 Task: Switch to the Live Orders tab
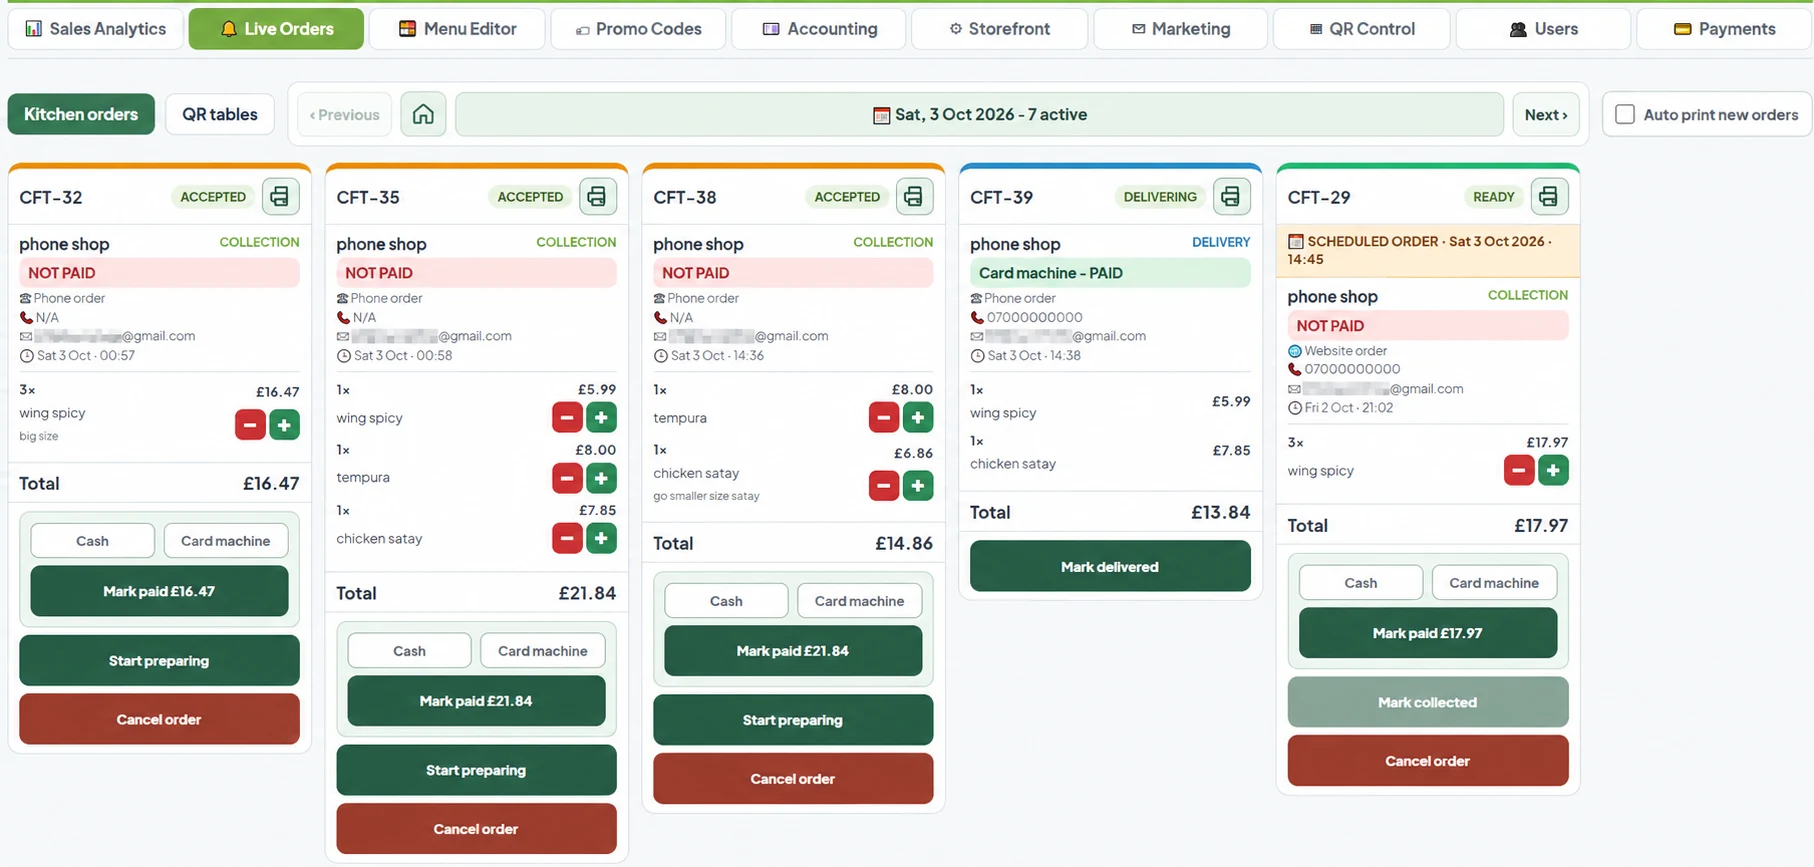276,29
